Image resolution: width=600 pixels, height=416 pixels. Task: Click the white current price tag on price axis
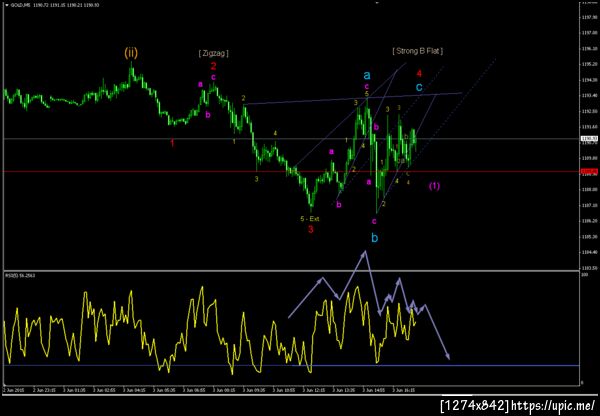tap(587, 139)
